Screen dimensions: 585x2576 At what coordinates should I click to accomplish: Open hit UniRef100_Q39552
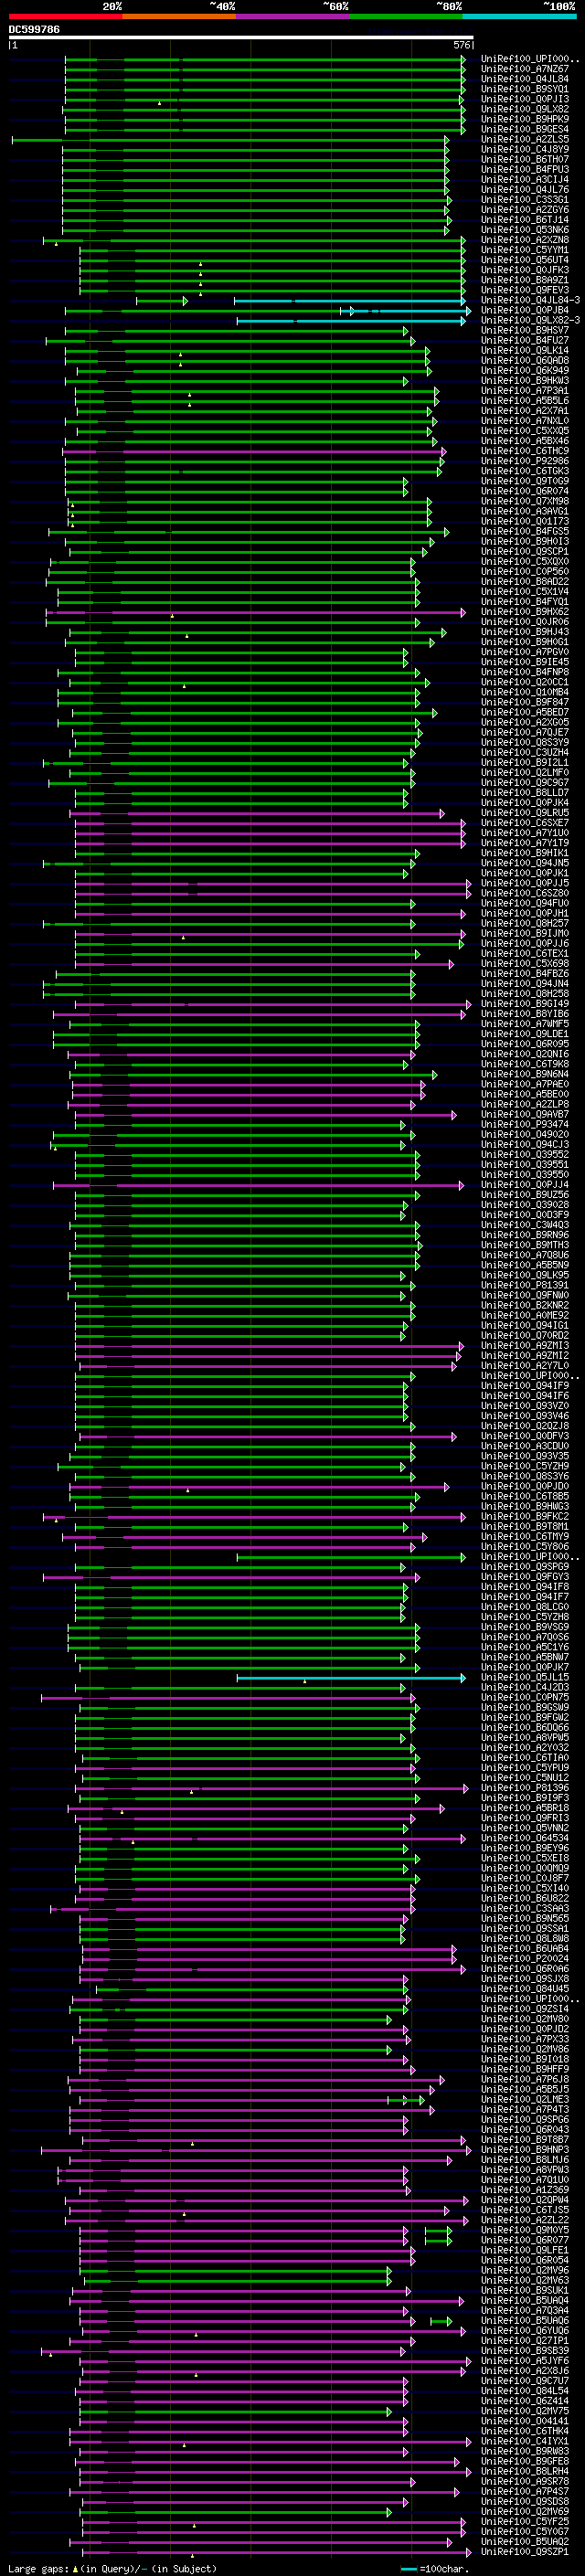[x=524, y=1154]
